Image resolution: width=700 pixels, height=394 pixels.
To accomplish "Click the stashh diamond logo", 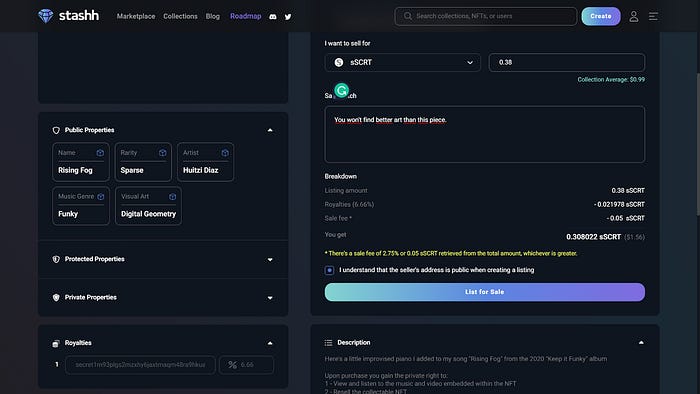I will click(x=46, y=16).
